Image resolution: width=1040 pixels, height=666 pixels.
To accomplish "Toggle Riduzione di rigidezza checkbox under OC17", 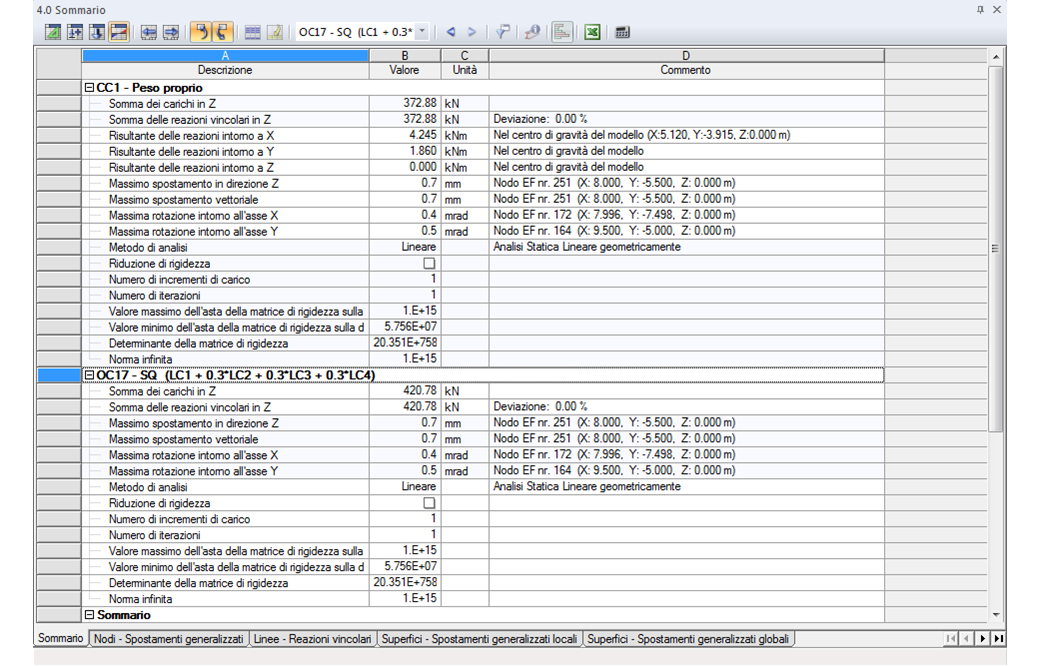I will [x=429, y=503].
